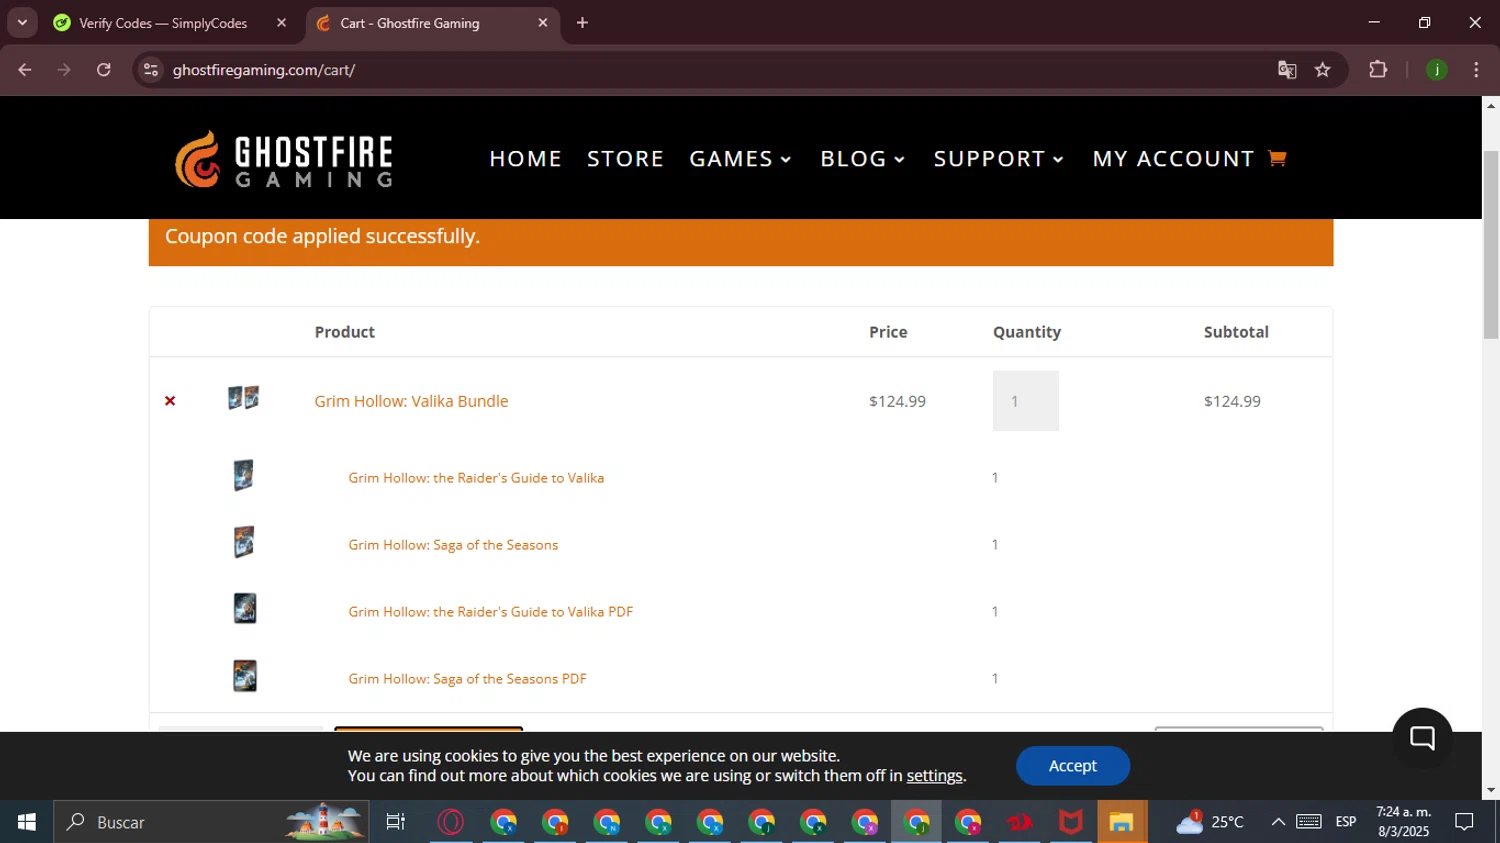Click the Buscar taskbar search box
Image resolution: width=1500 pixels, height=843 pixels.
(x=211, y=822)
